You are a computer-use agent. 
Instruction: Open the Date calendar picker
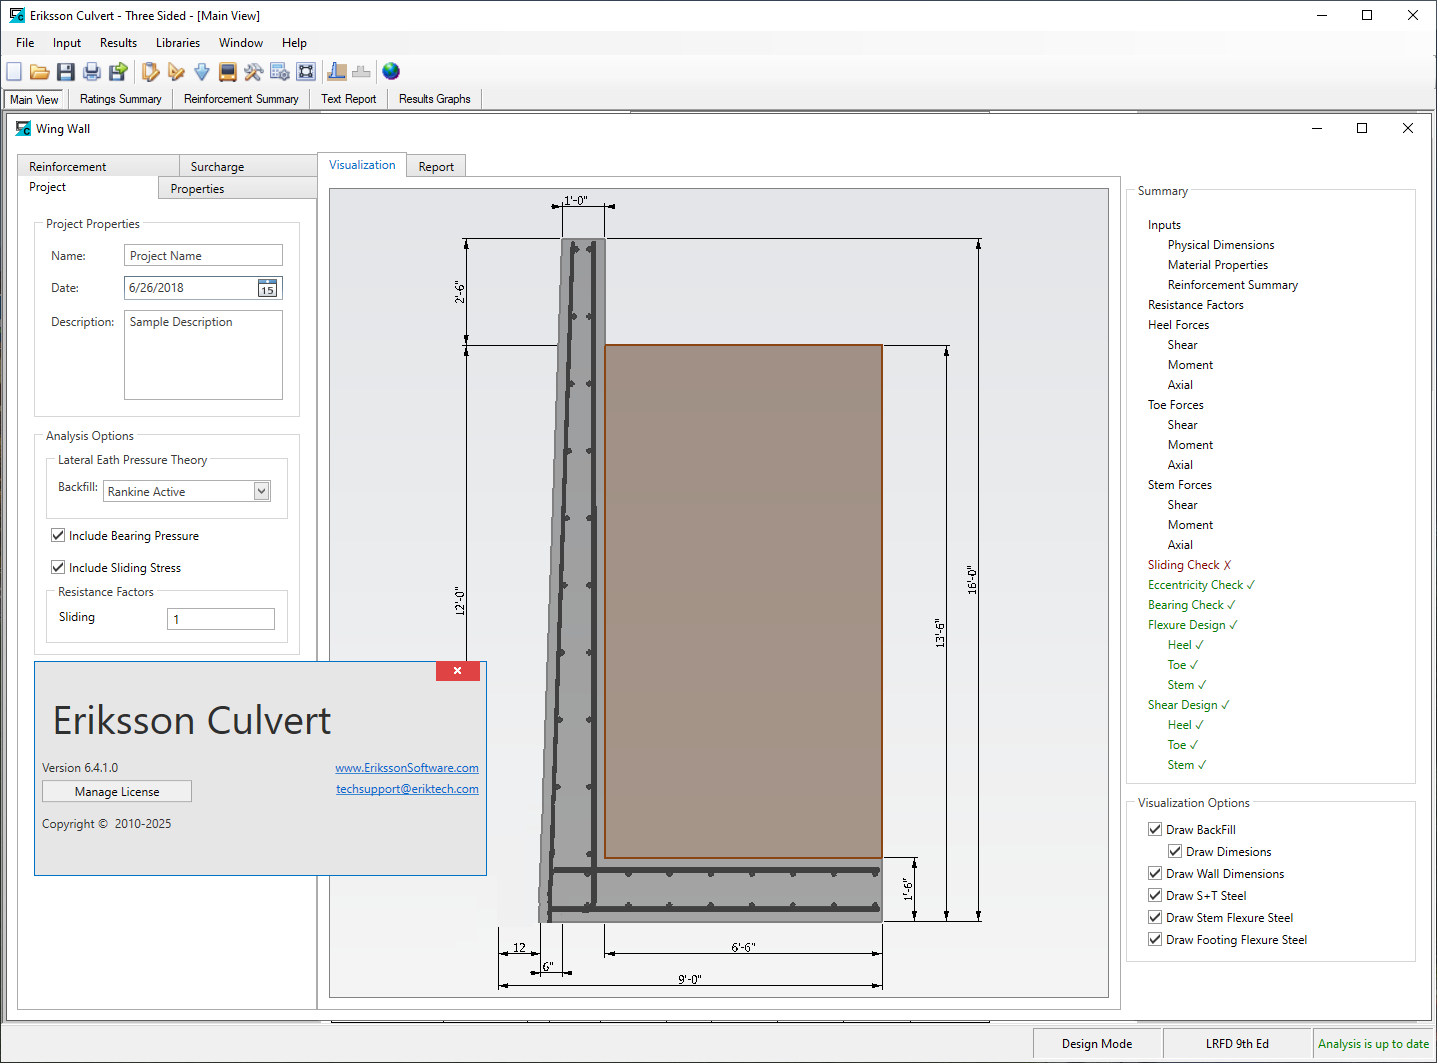(266, 288)
